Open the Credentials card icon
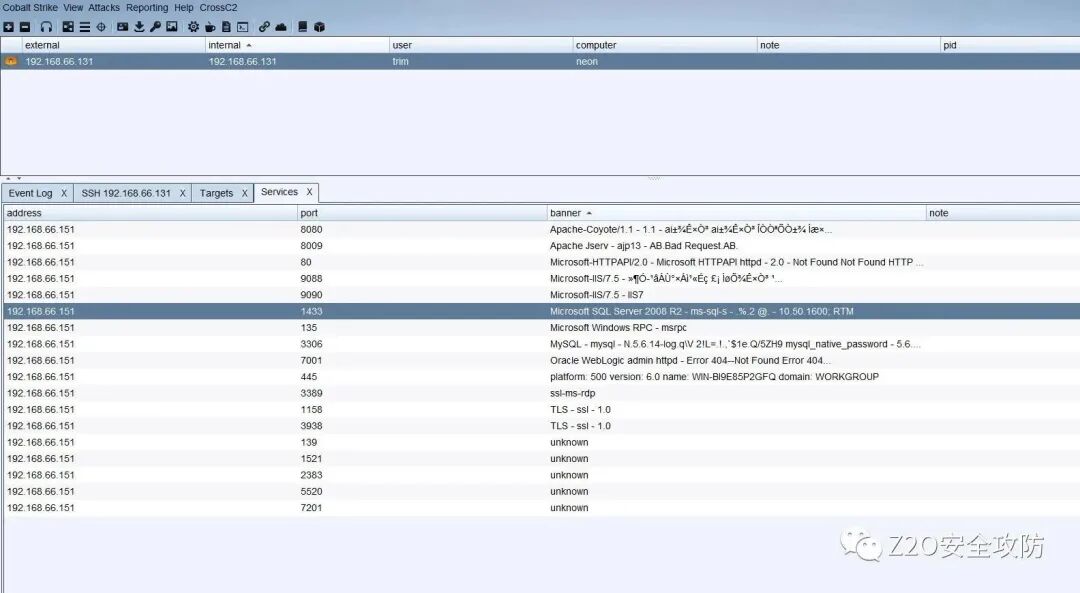The image size is (1080, 593). tap(123, 27)
